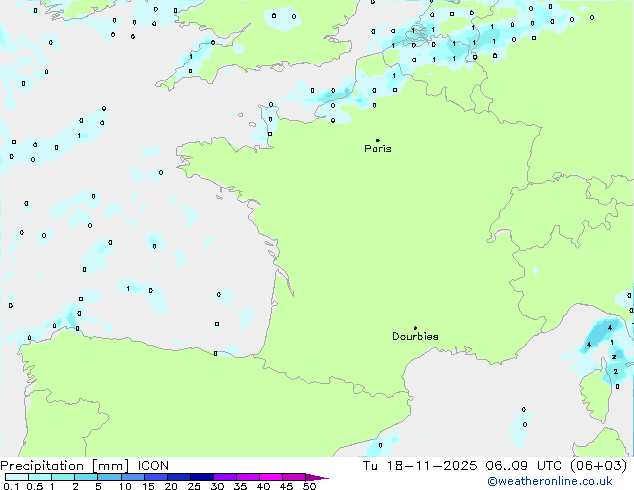Pick the legend swatch between 0.5 and 1
Image resolution: width=634 pixels, height=490 pixels.
(x=40, y=477)
